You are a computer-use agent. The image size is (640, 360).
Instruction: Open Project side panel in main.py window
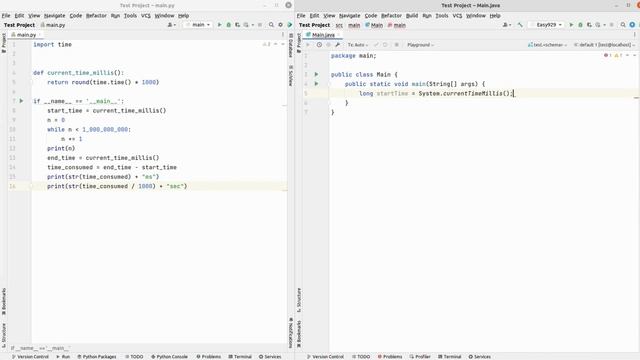[x=4, y=43]
